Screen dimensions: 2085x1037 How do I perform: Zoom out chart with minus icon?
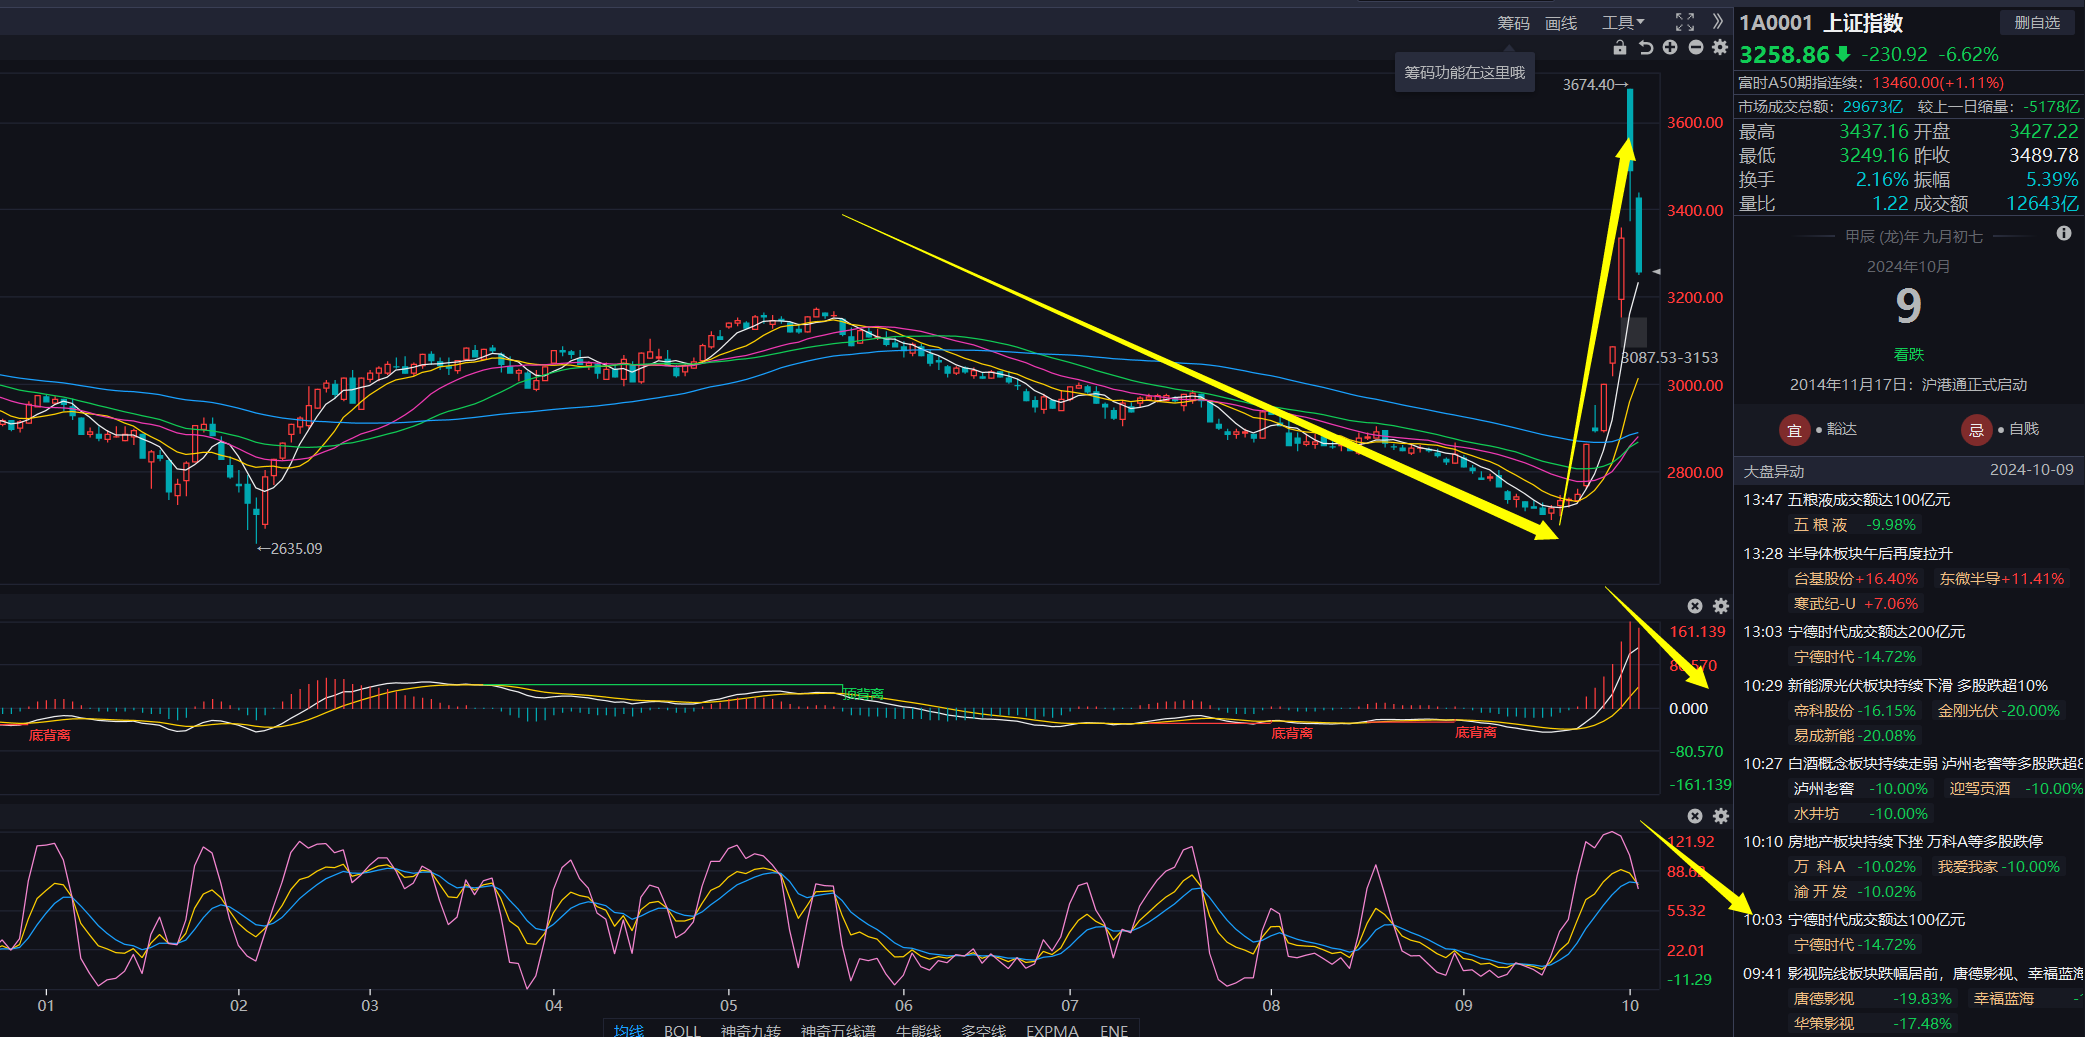tap(1696, 47)
